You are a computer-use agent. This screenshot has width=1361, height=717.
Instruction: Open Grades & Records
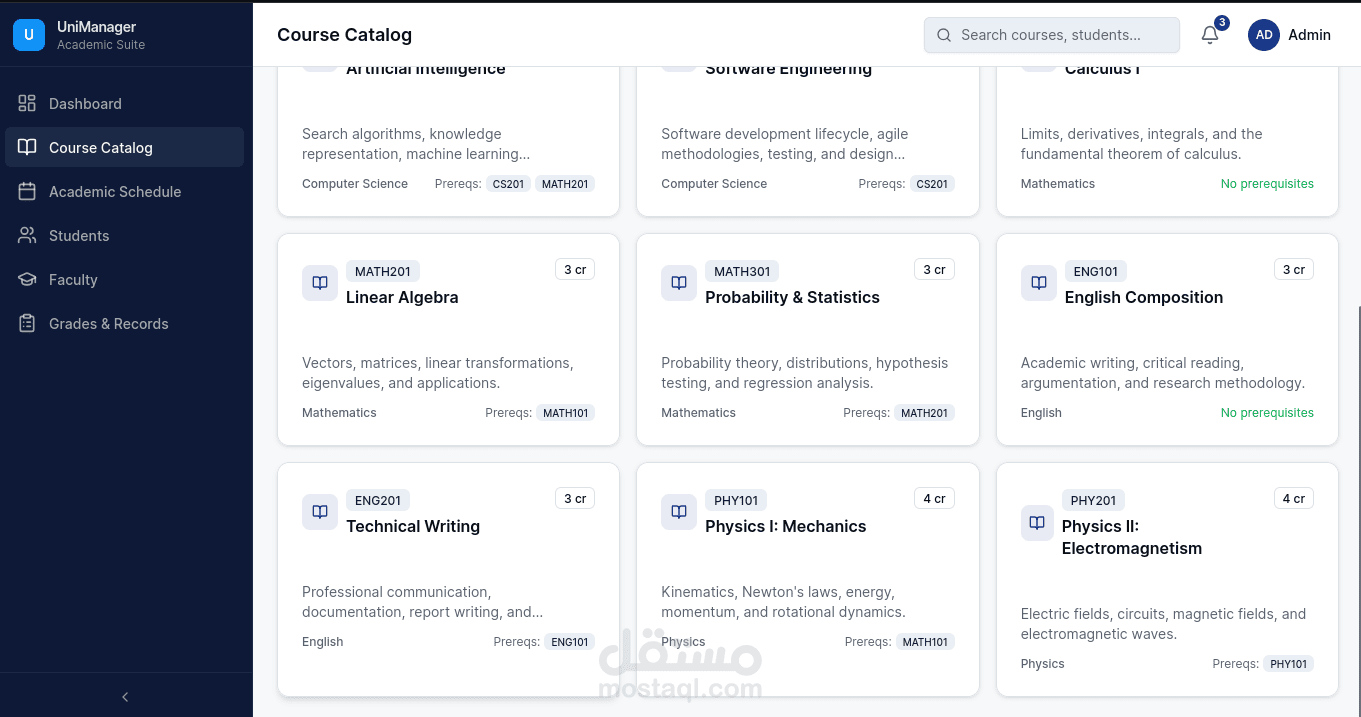pyautogui.click(x=108, y=324)
